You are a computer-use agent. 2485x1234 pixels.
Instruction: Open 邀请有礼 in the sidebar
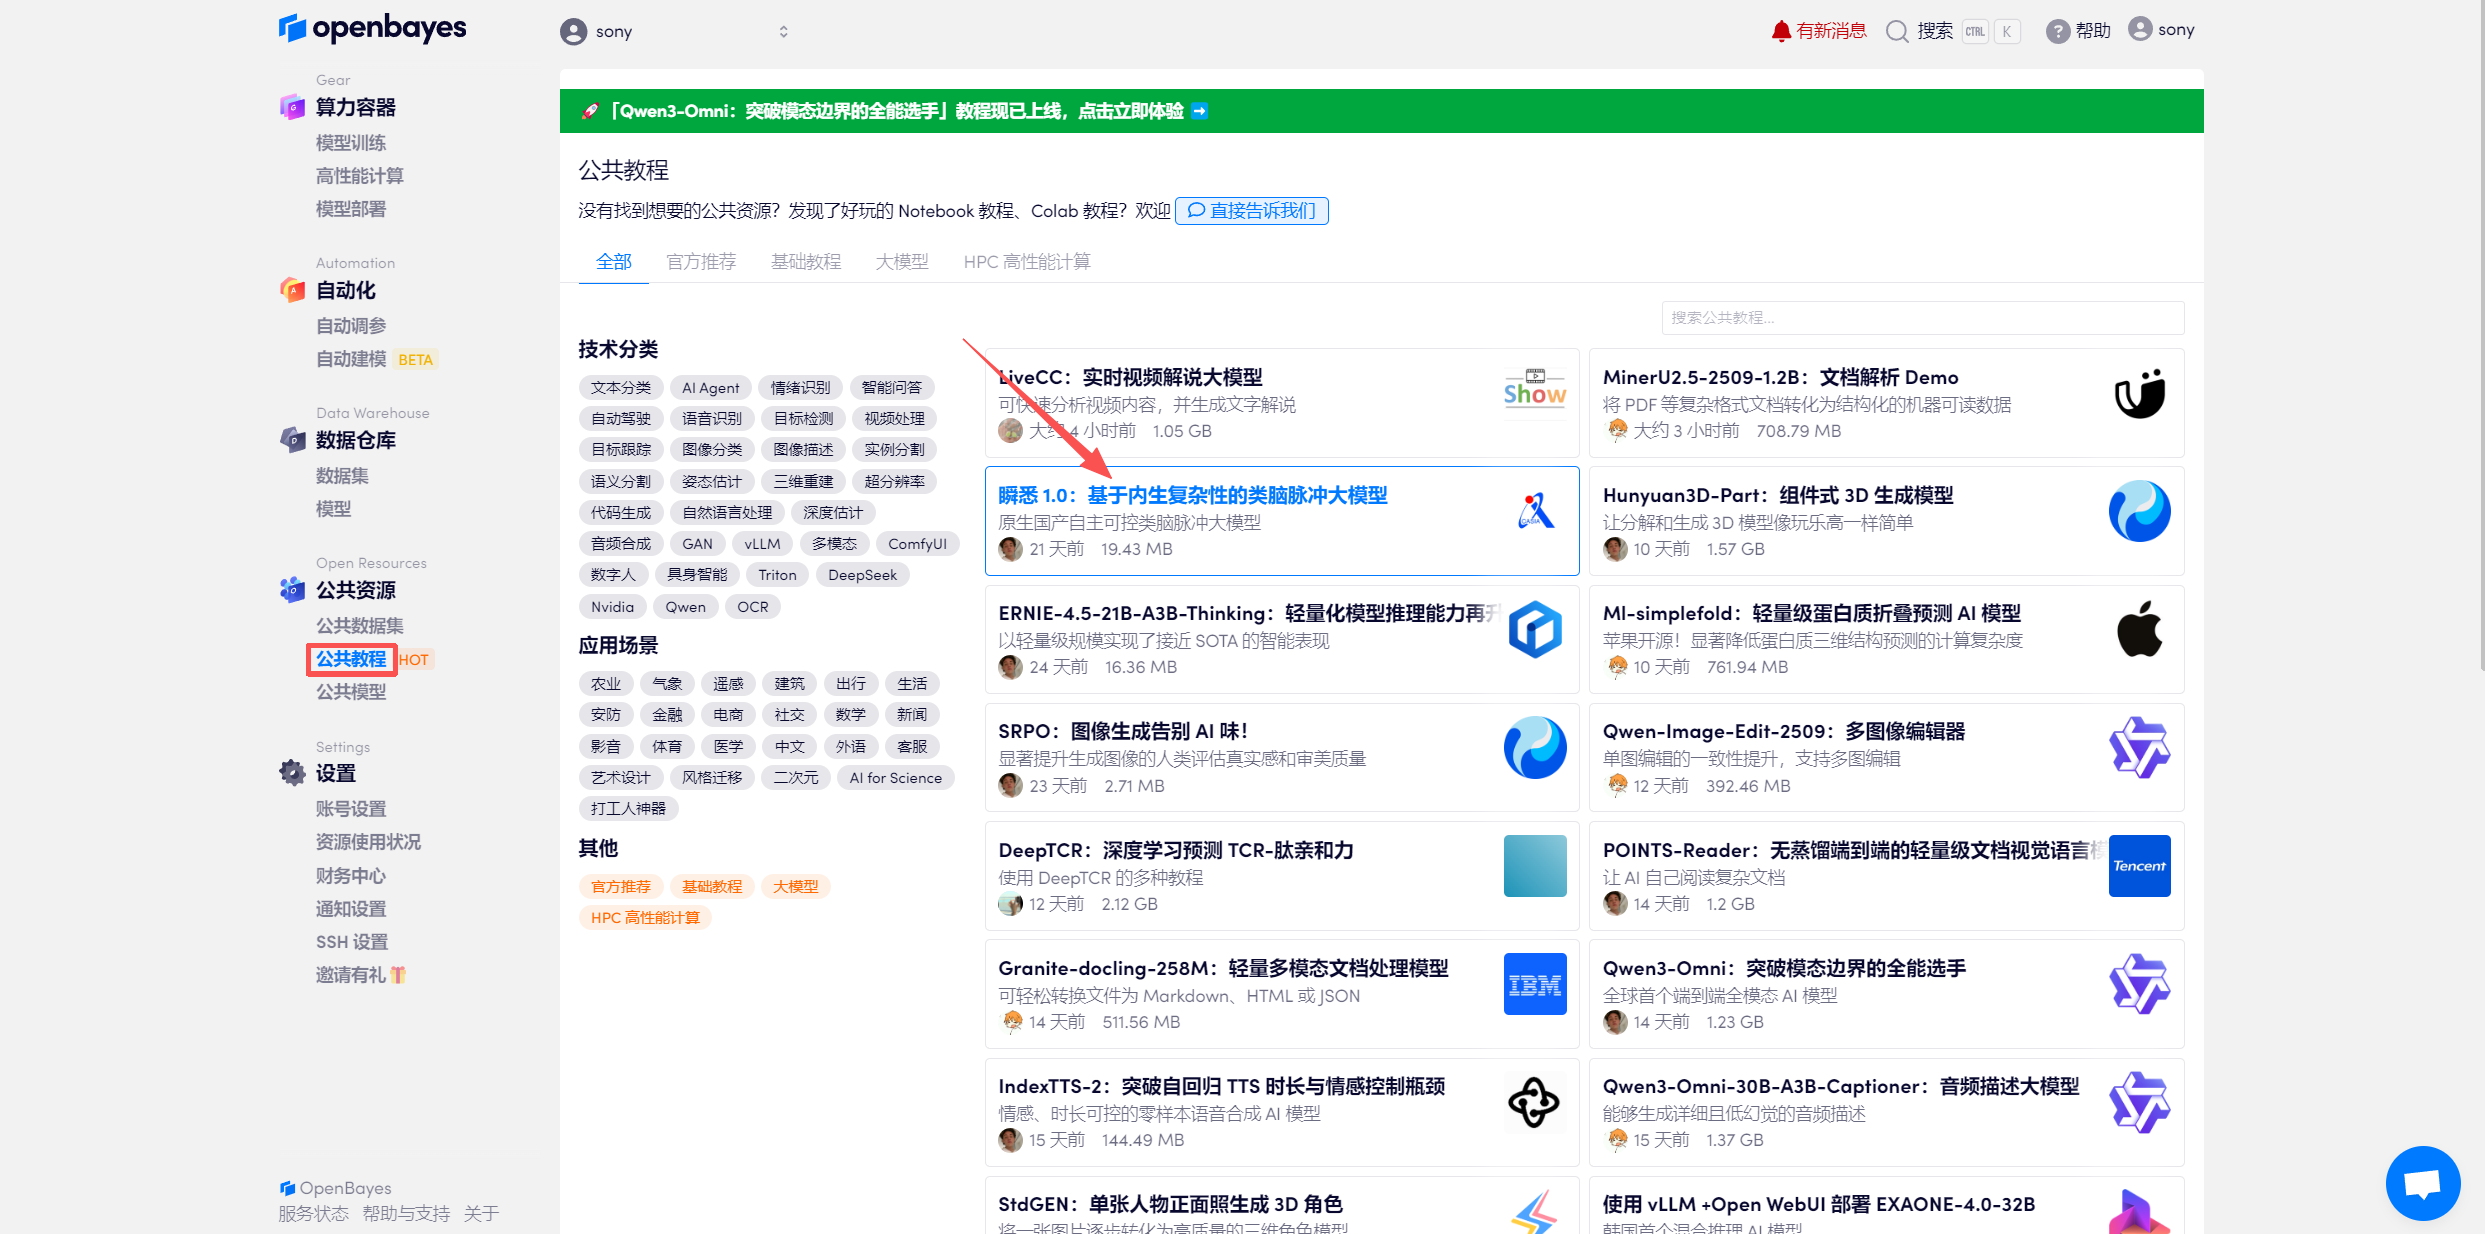(x=361, y=975)
